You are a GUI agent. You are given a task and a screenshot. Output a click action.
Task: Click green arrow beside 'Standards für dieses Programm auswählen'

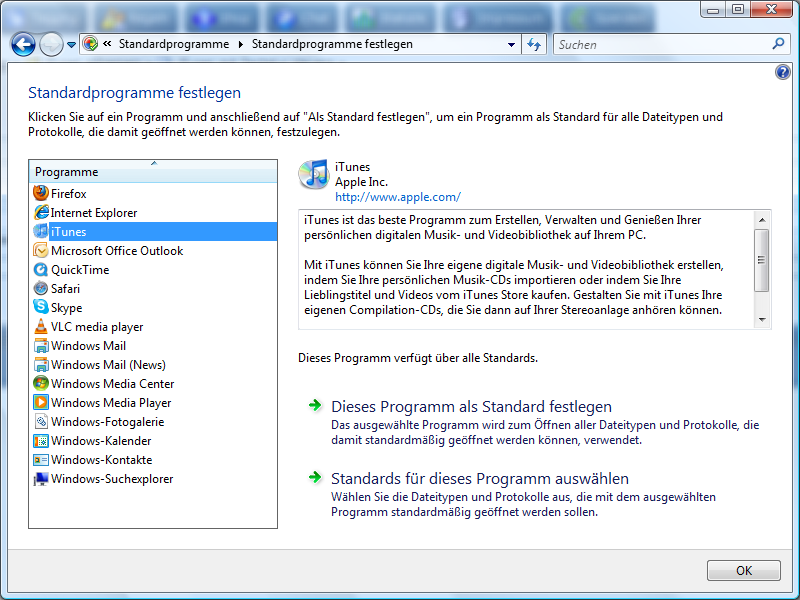tap(315, 477)
